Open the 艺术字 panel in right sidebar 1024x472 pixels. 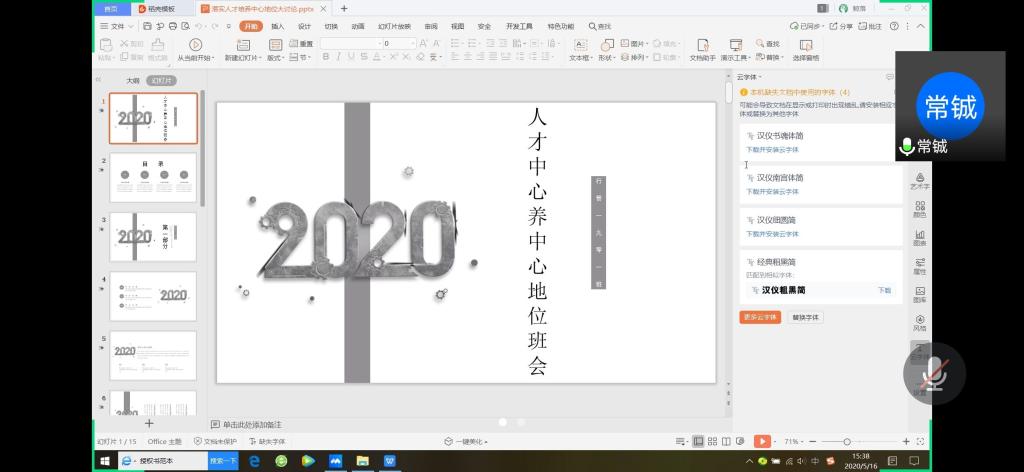click(919, 180)
